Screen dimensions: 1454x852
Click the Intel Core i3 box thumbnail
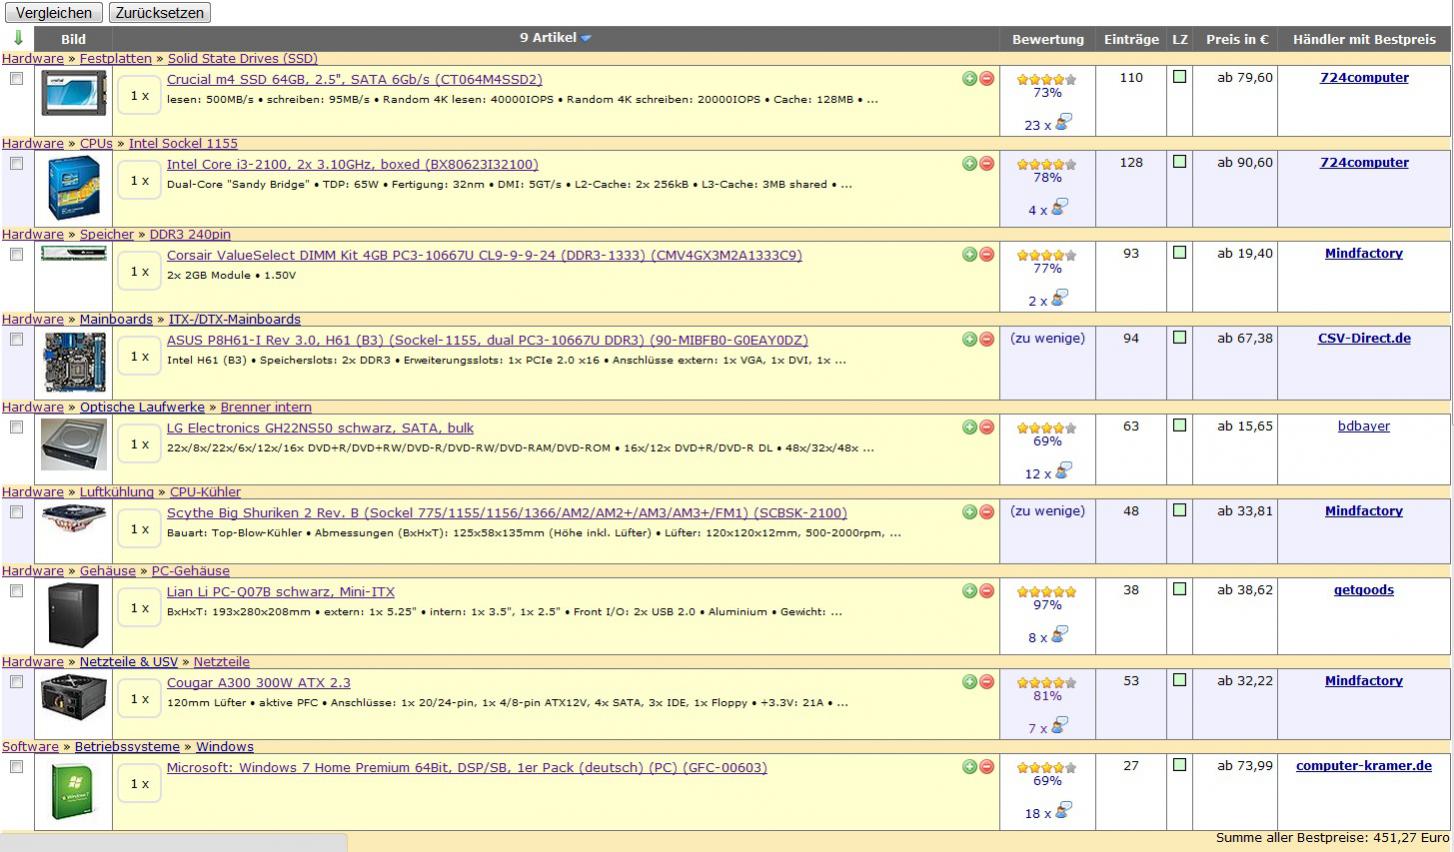pyautogui.click(x=74, y=188)
